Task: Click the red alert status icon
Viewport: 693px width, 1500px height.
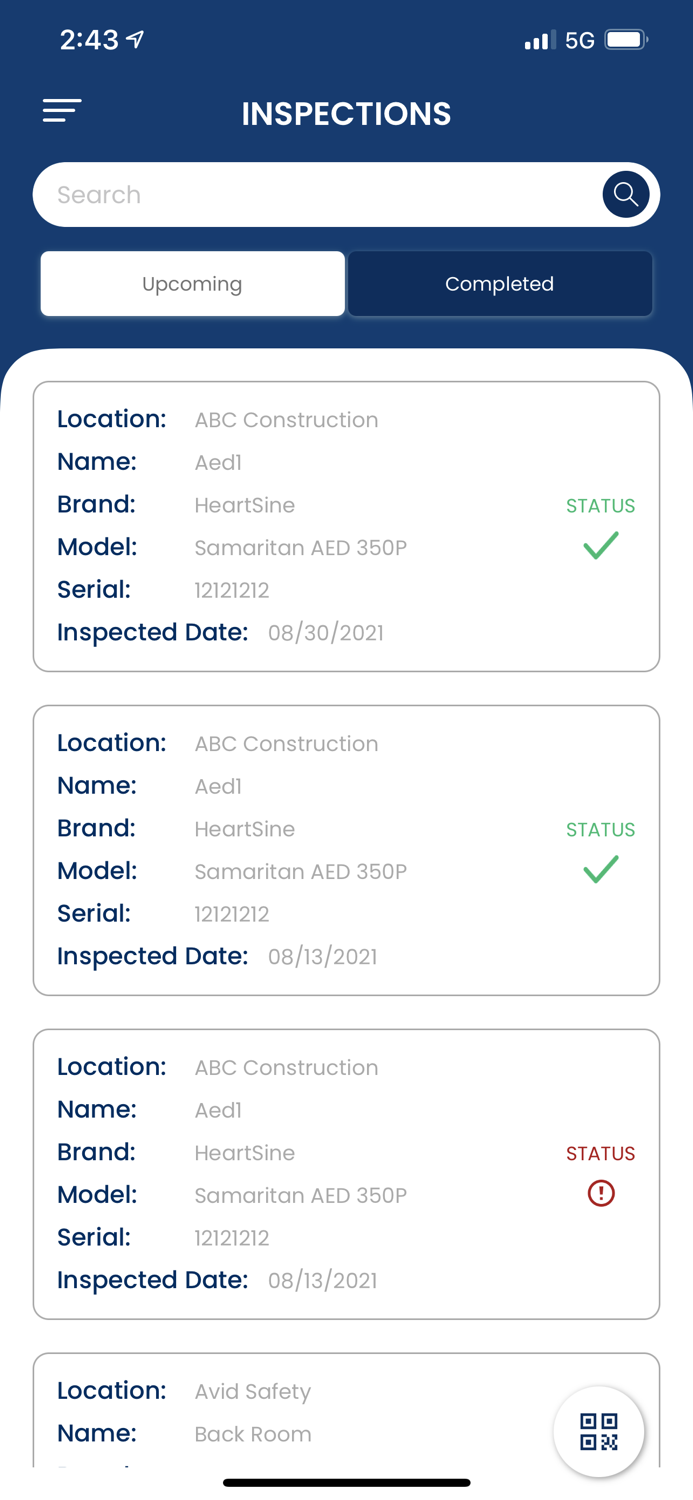Action: pos(600,1194)
